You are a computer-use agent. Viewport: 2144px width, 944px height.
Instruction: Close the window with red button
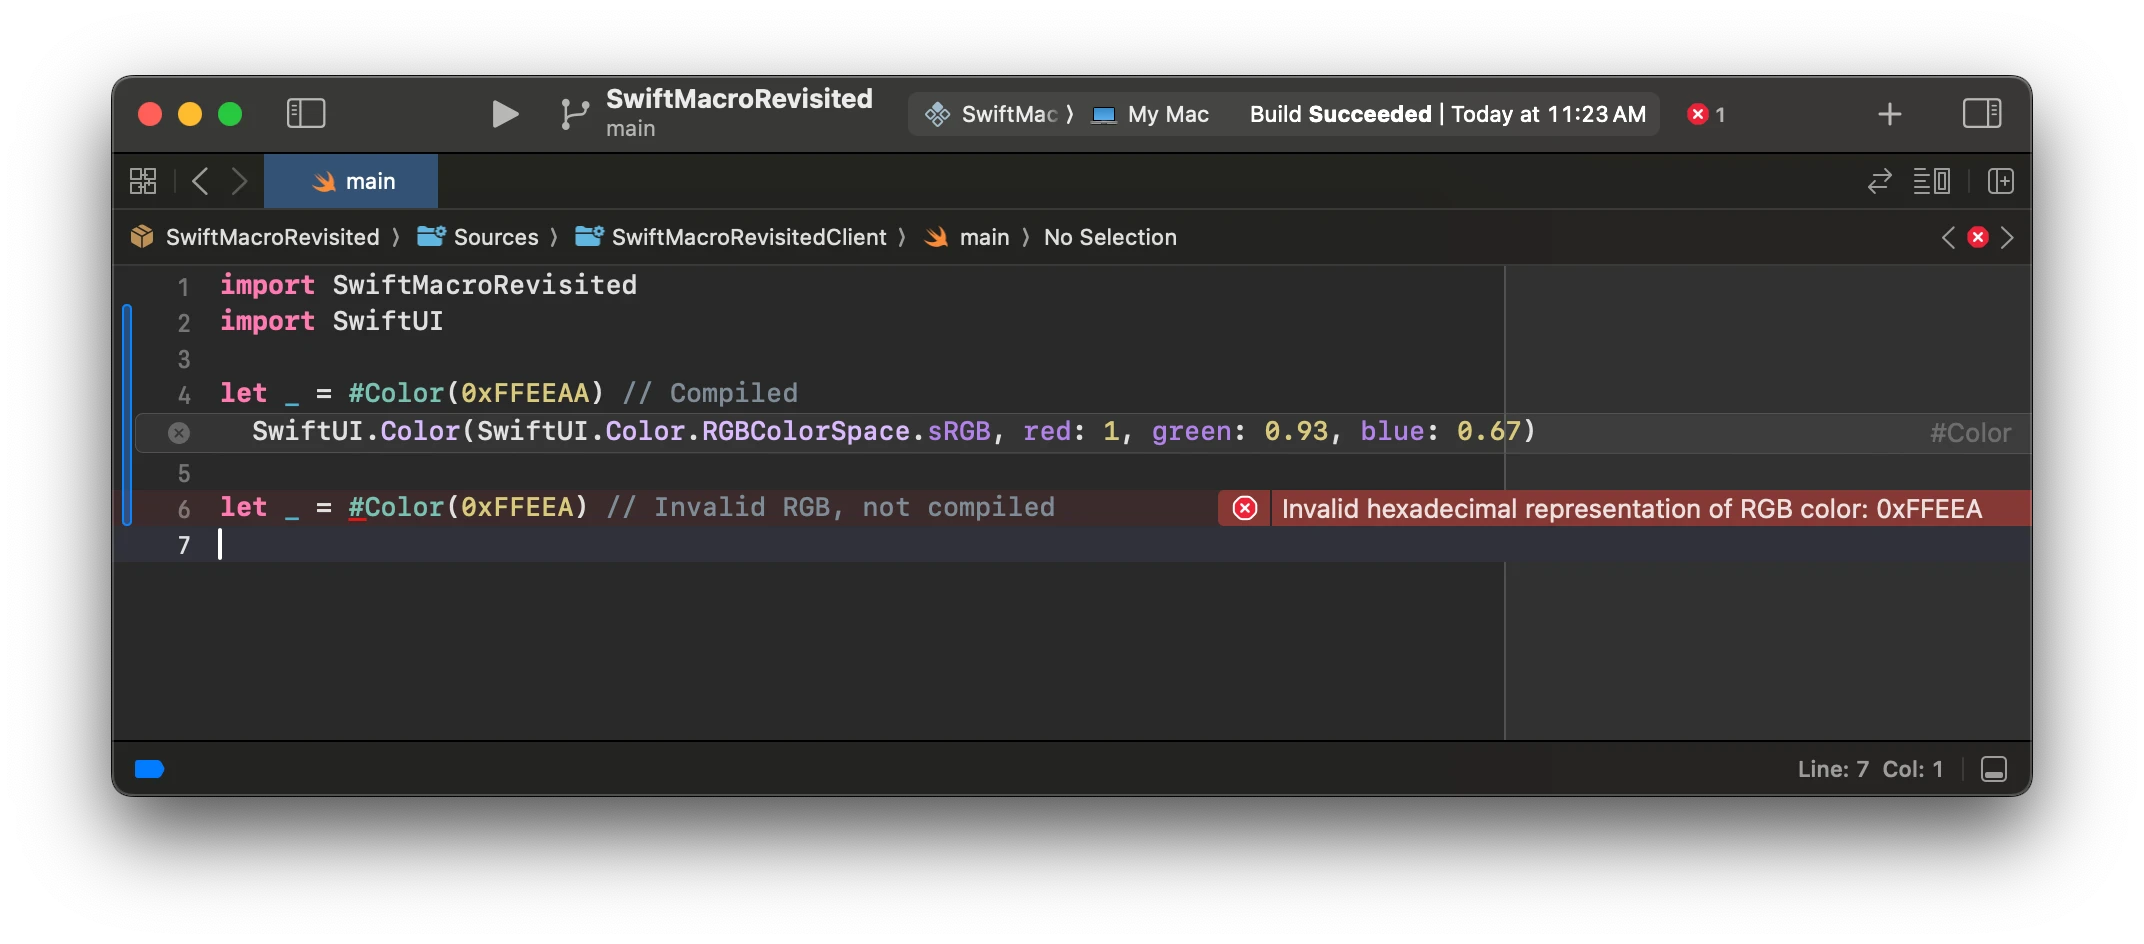tap(150, 114)
